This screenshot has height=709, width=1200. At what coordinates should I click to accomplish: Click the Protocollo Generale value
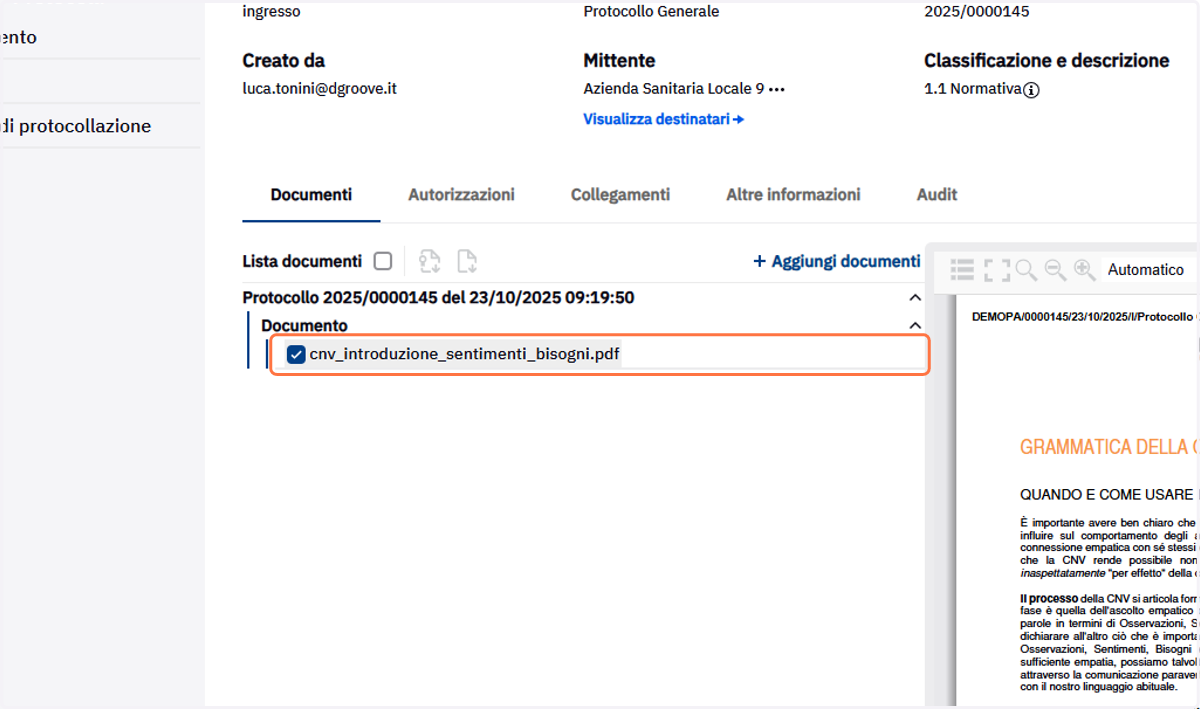pos(651,12)
